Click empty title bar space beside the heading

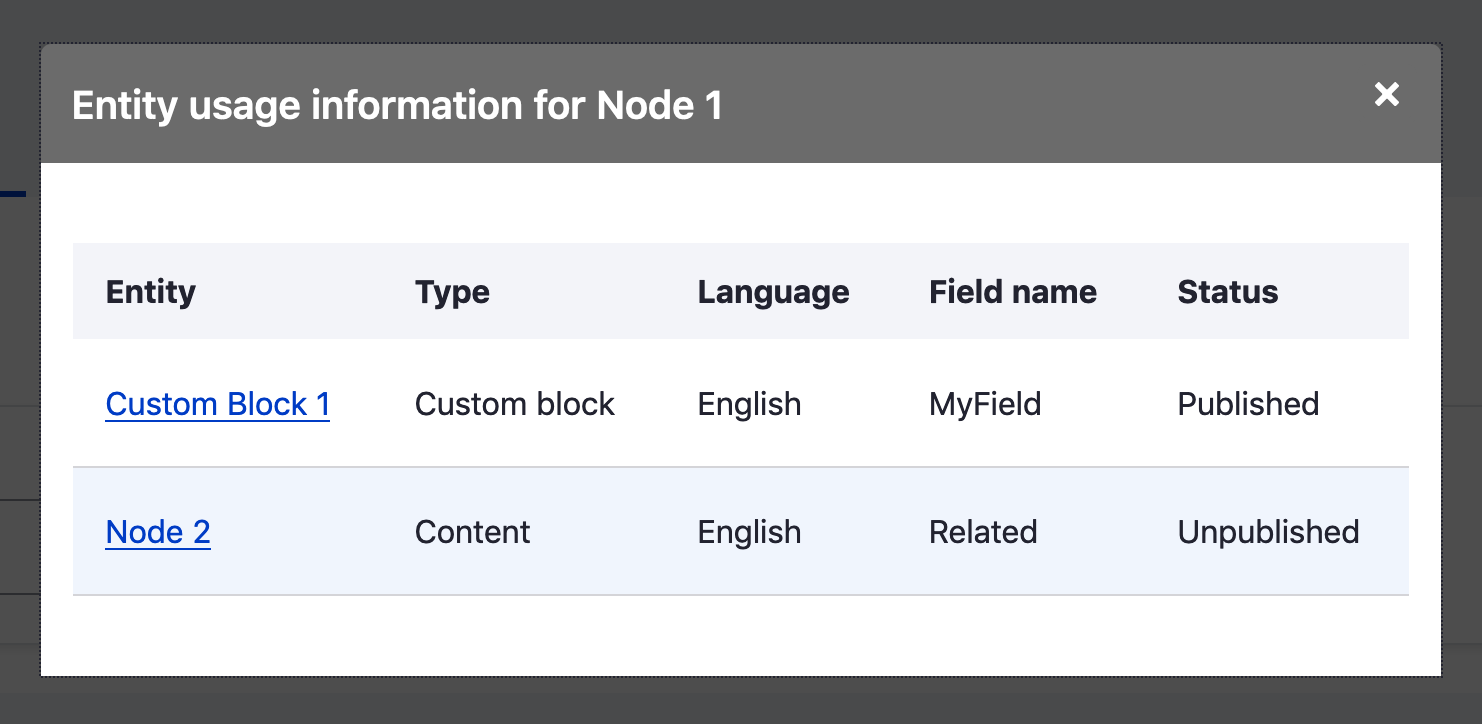pos(1040,106)
